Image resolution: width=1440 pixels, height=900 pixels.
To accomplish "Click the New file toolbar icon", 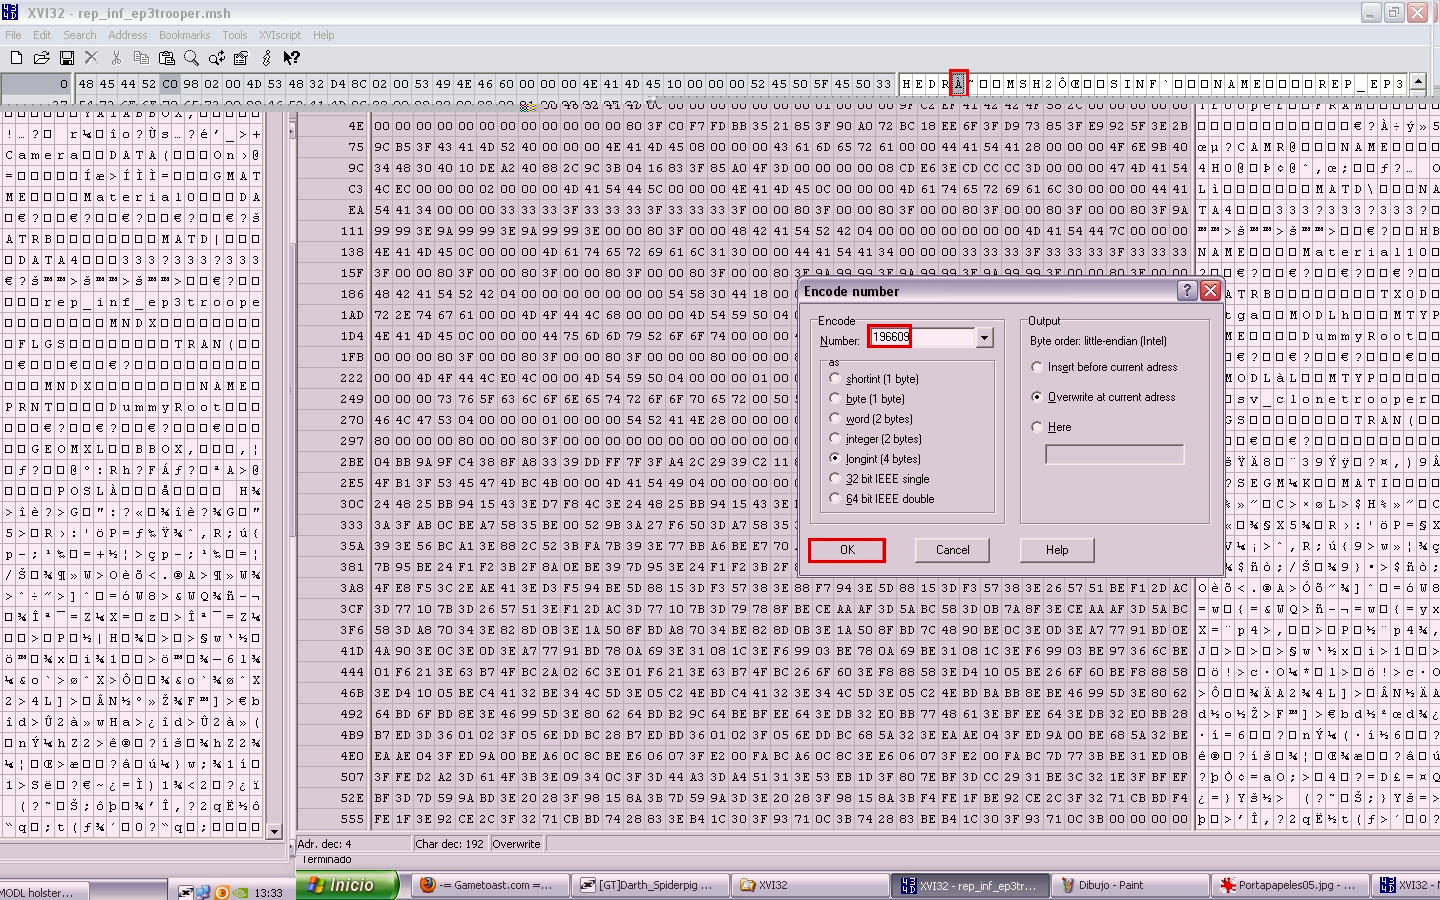I will [x=16, y=58].
